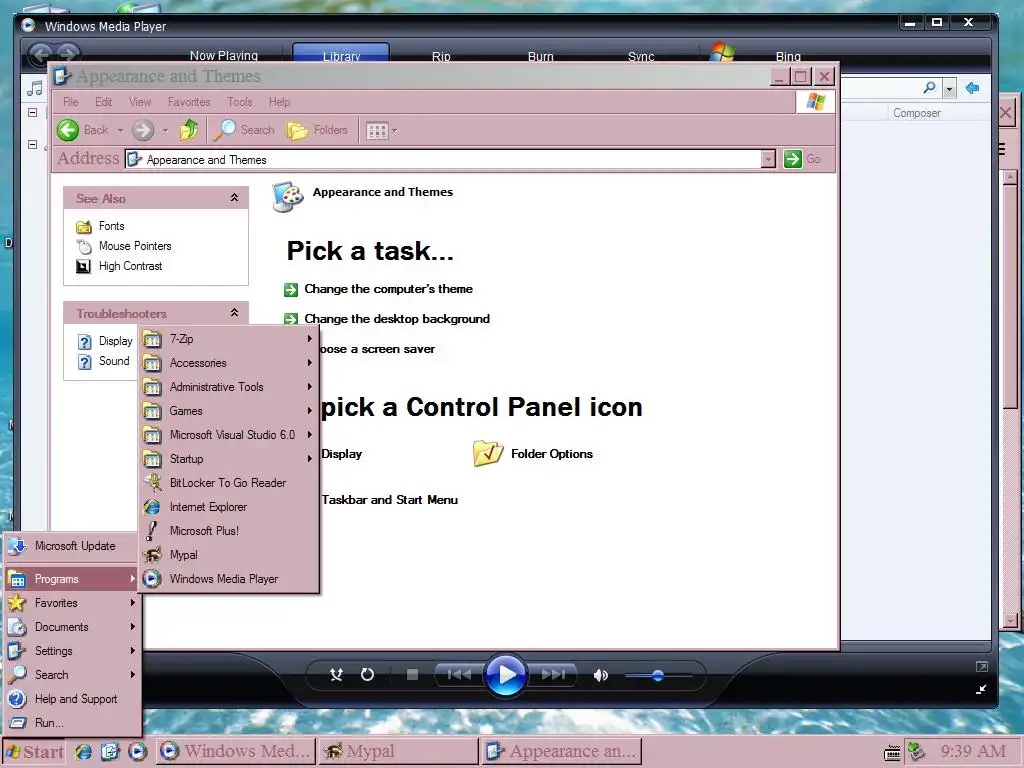Launch Microsoft Plus!
Screen dimensions: 1024x768
(x=229, y=531)
